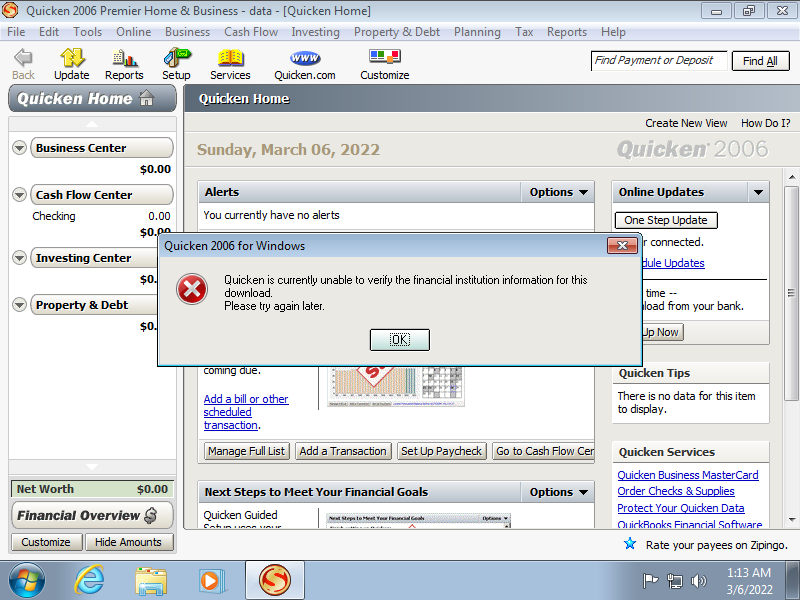Click OK in the error dialog
This screenshot has height=600, width=800.
pos(399,340)
